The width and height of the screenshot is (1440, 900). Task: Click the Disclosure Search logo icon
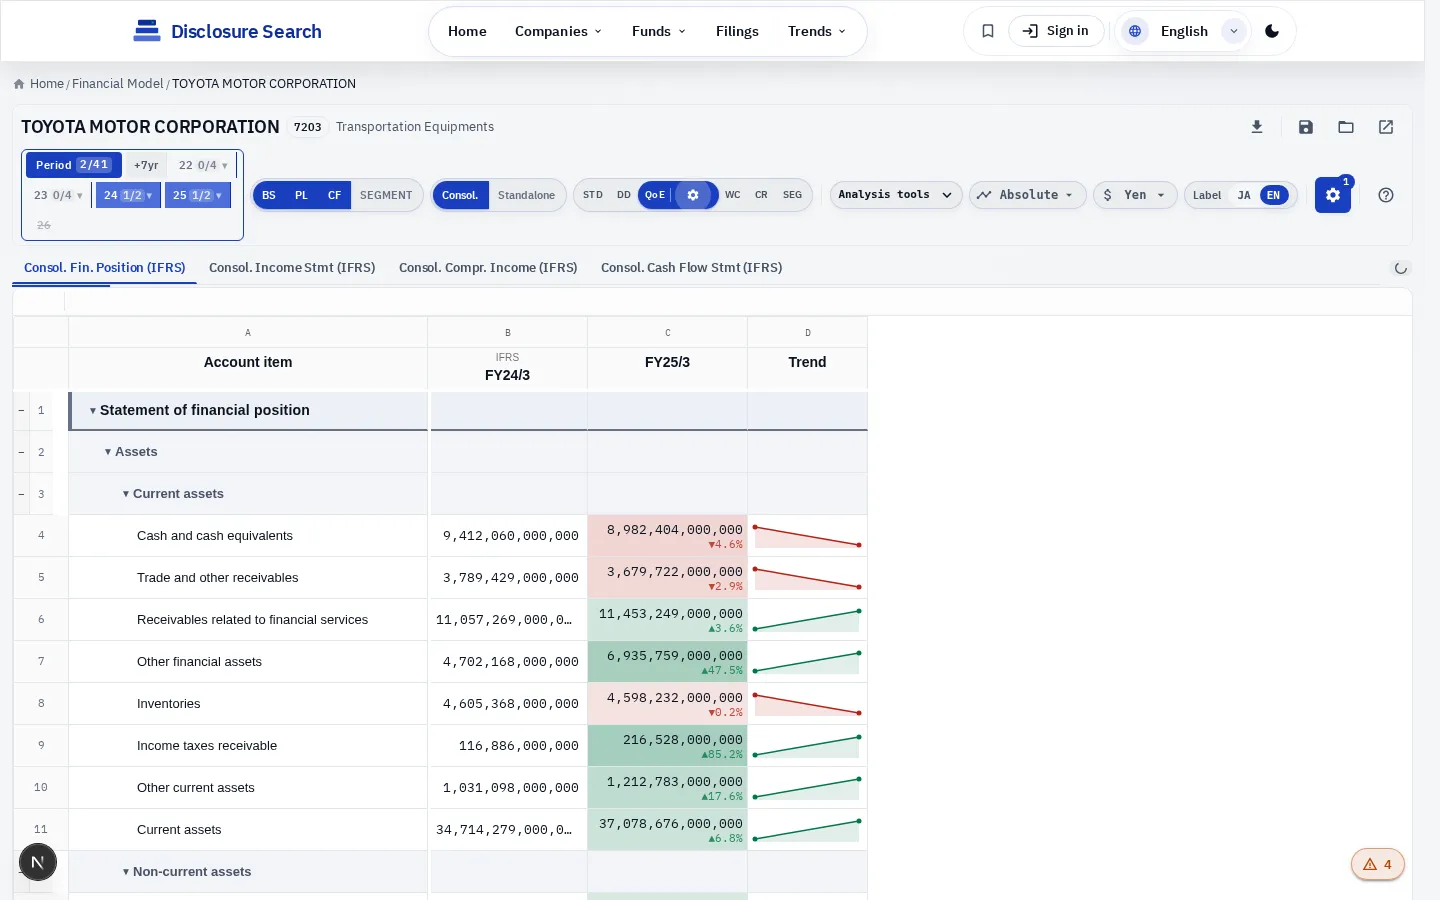pos(147,31)
